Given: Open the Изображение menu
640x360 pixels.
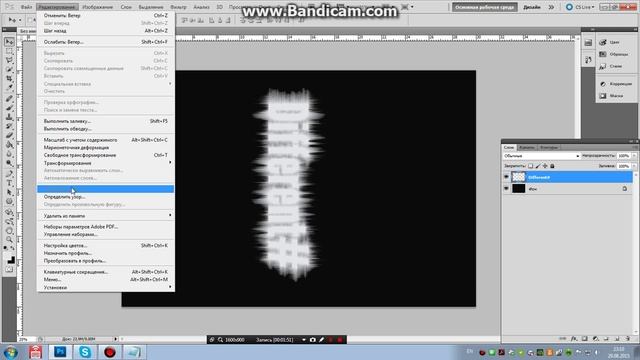Looking at the screenshot, I should [x=98, y=7].
